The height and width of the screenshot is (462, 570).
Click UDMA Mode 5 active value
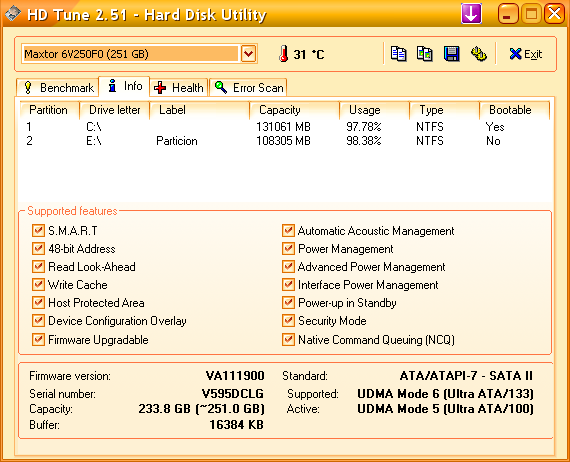point(445,409)
